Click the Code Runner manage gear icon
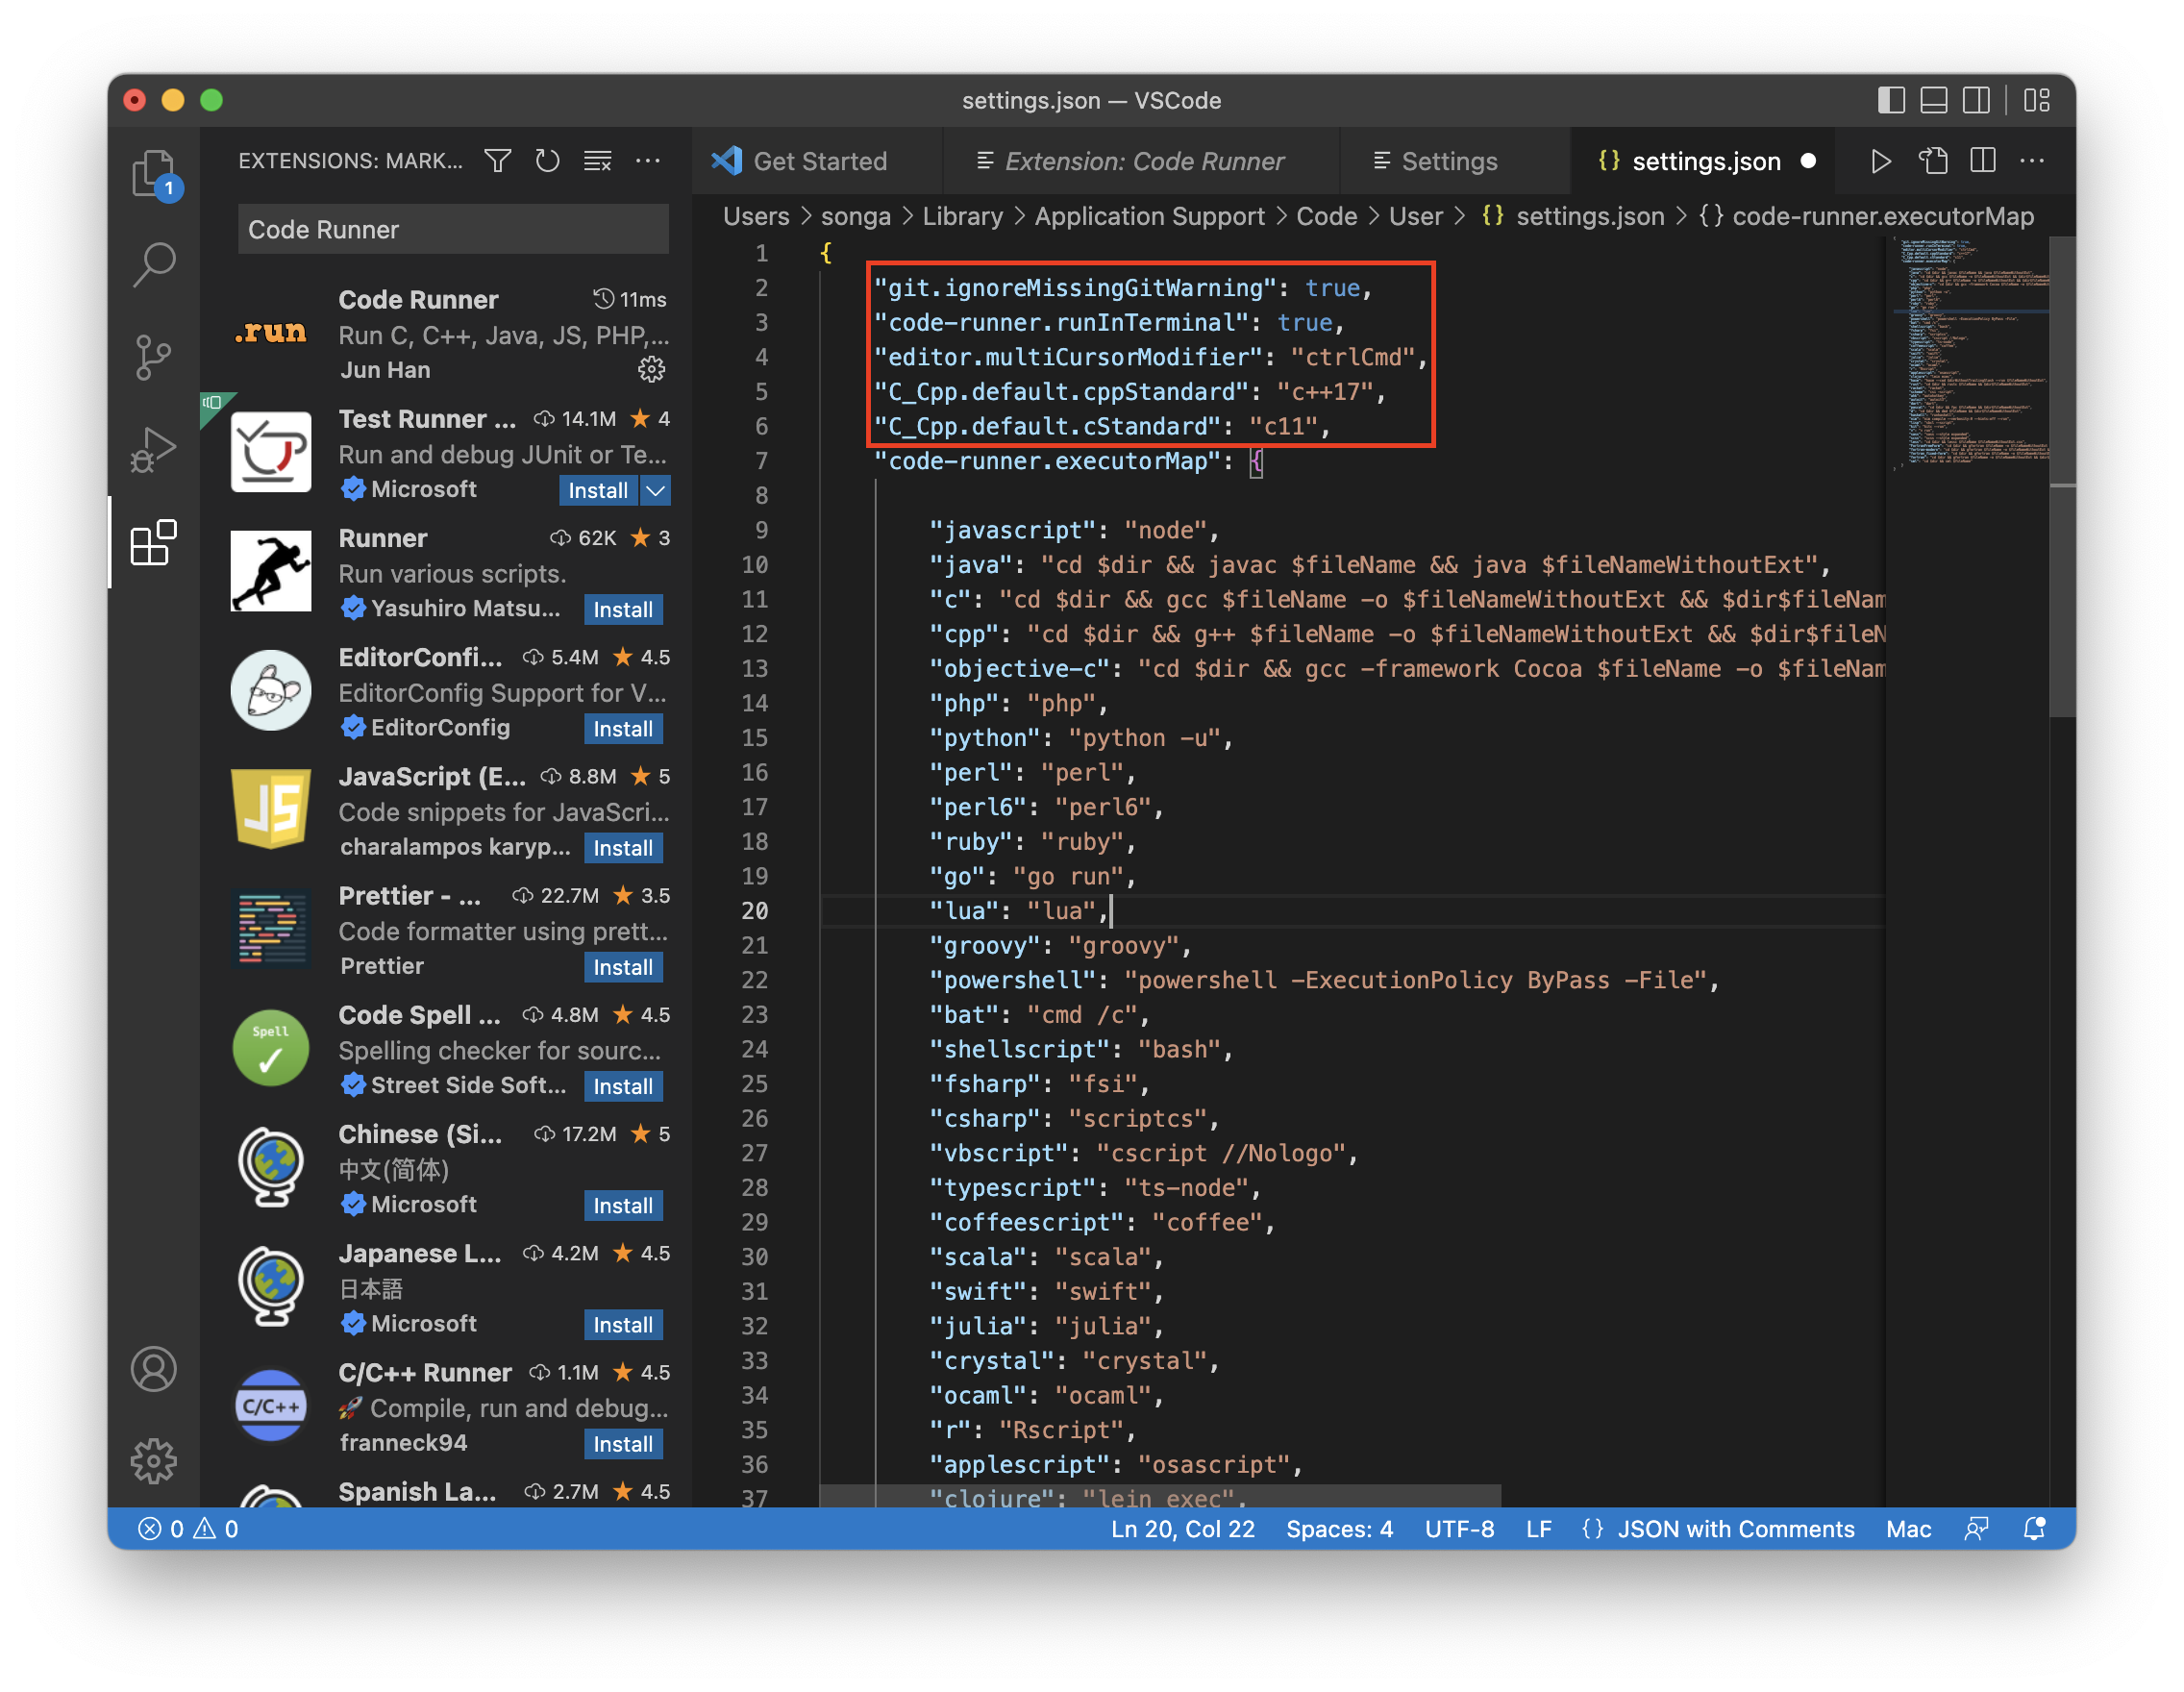The image size is (2184, 1692). (x=651, y=370)
